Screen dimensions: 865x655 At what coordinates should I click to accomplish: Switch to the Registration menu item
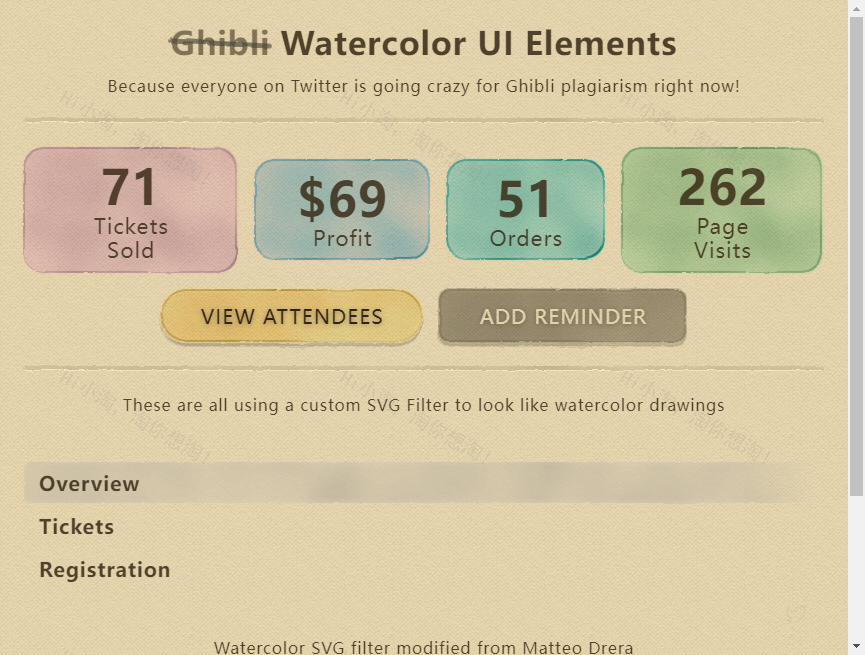(x=104, y=570)
